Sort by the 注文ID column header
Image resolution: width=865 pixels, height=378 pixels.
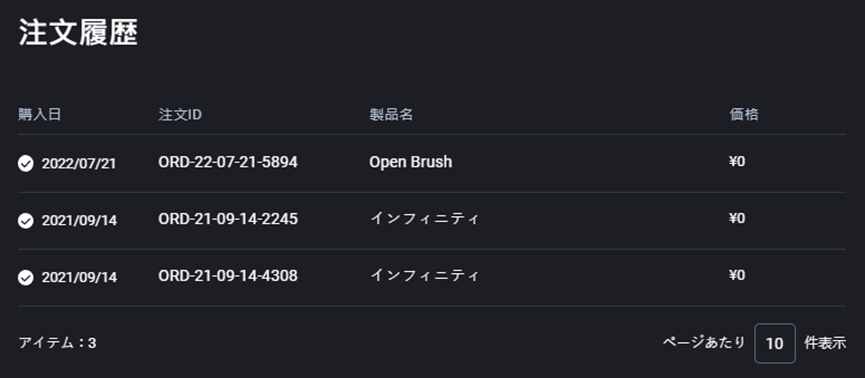coord(180,114)
